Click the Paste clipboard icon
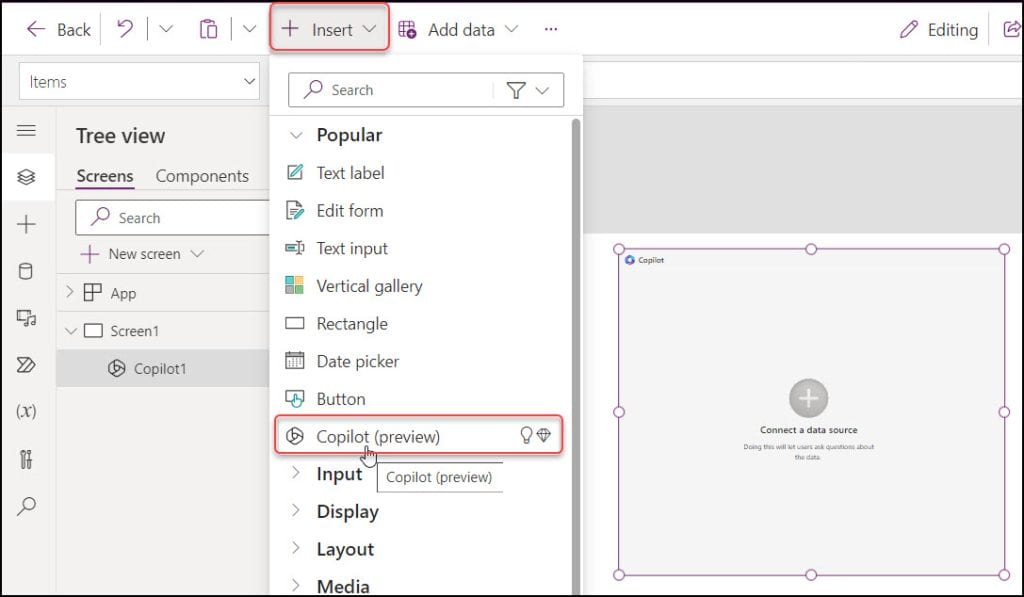Viewport: 1024px width, 597px height. point(208,29)
